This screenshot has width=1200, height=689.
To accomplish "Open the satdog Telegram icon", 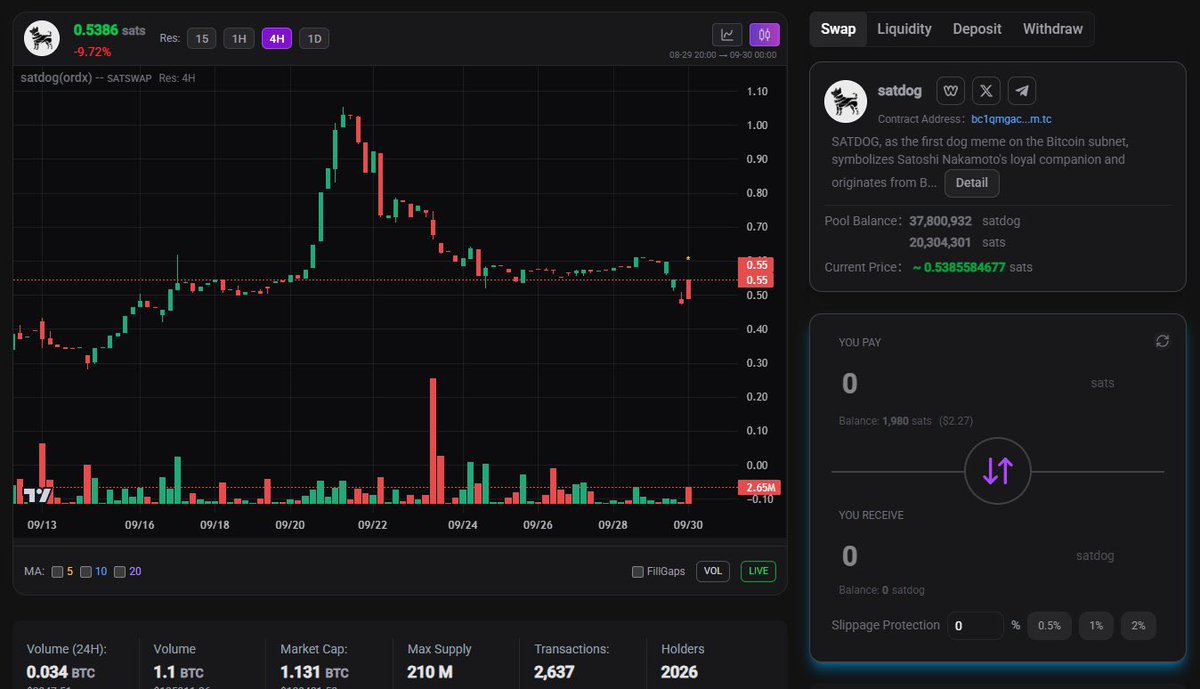I will click(x=1021, y=91).
